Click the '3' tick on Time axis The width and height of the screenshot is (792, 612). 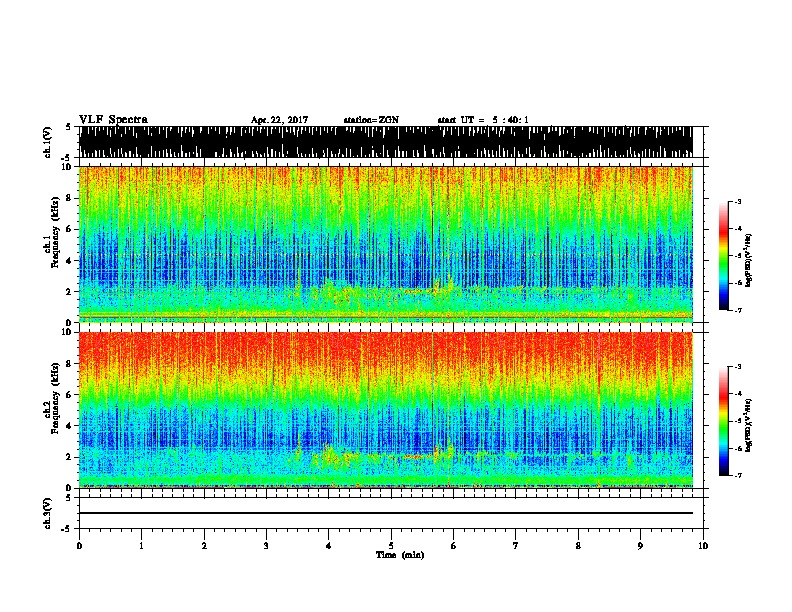tap(266, 546)
